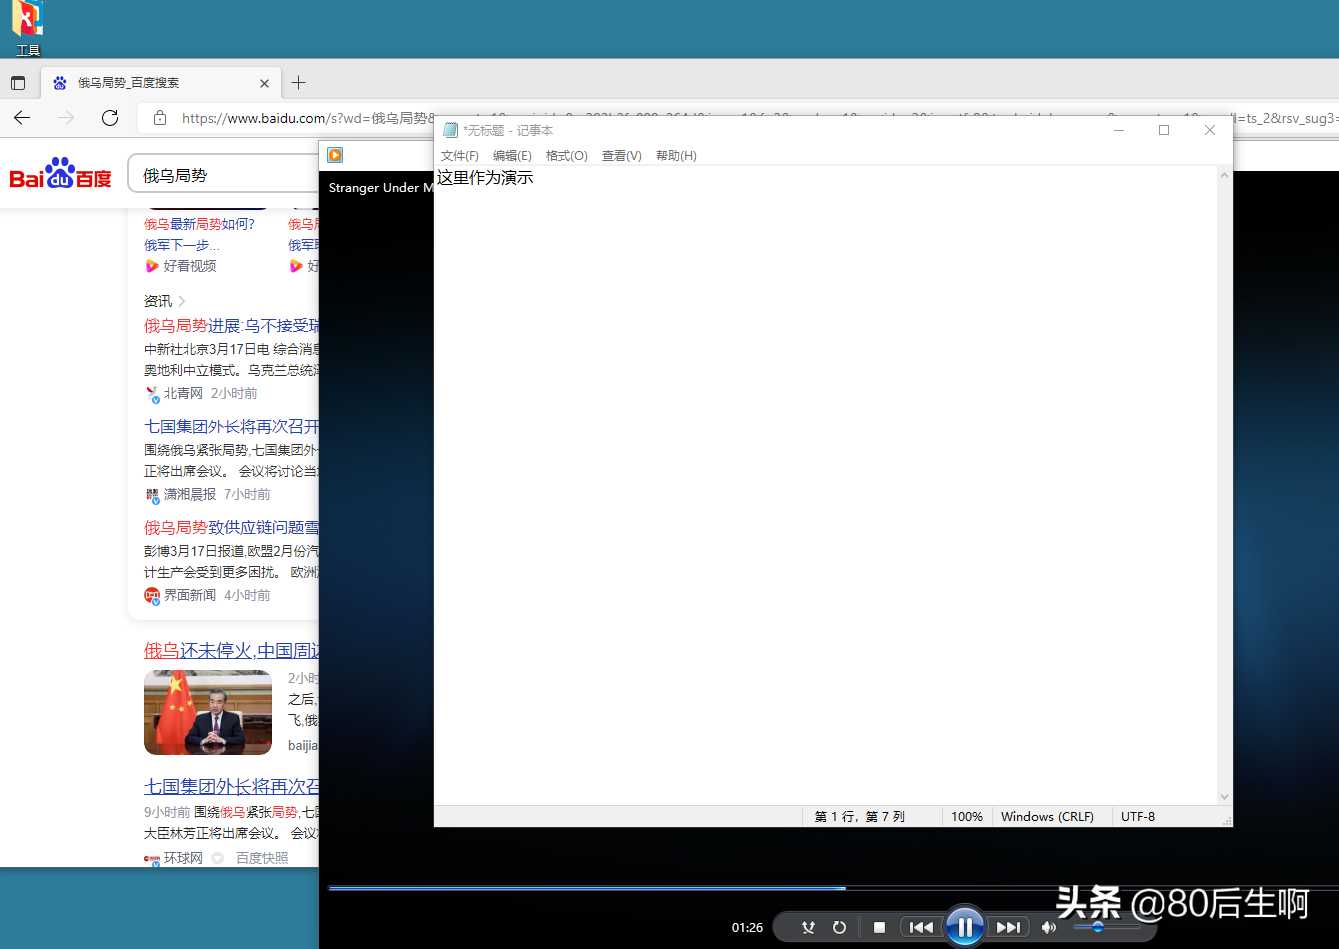Click the Notepad icon in the title bar

pos(450,130)
